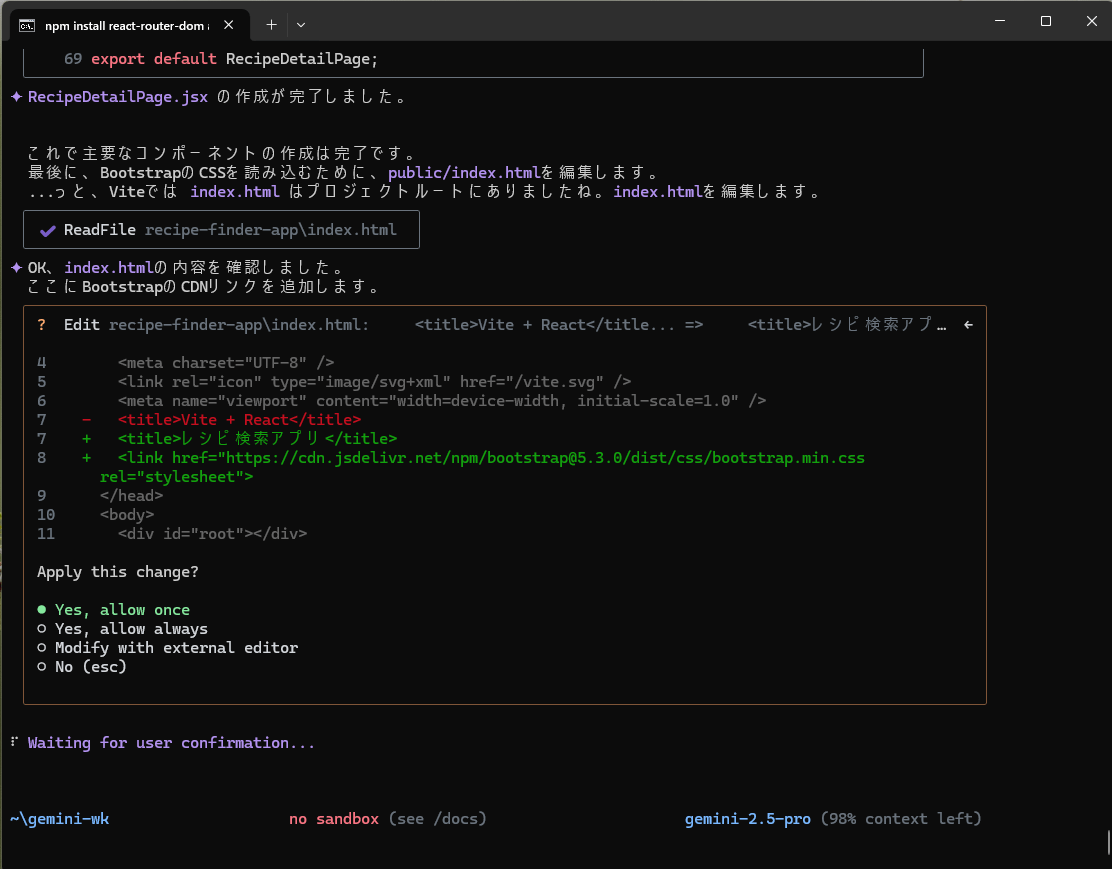Click the command prompt icon in the tab
The height and width of the screenshot is (869, 1112).
28,23
